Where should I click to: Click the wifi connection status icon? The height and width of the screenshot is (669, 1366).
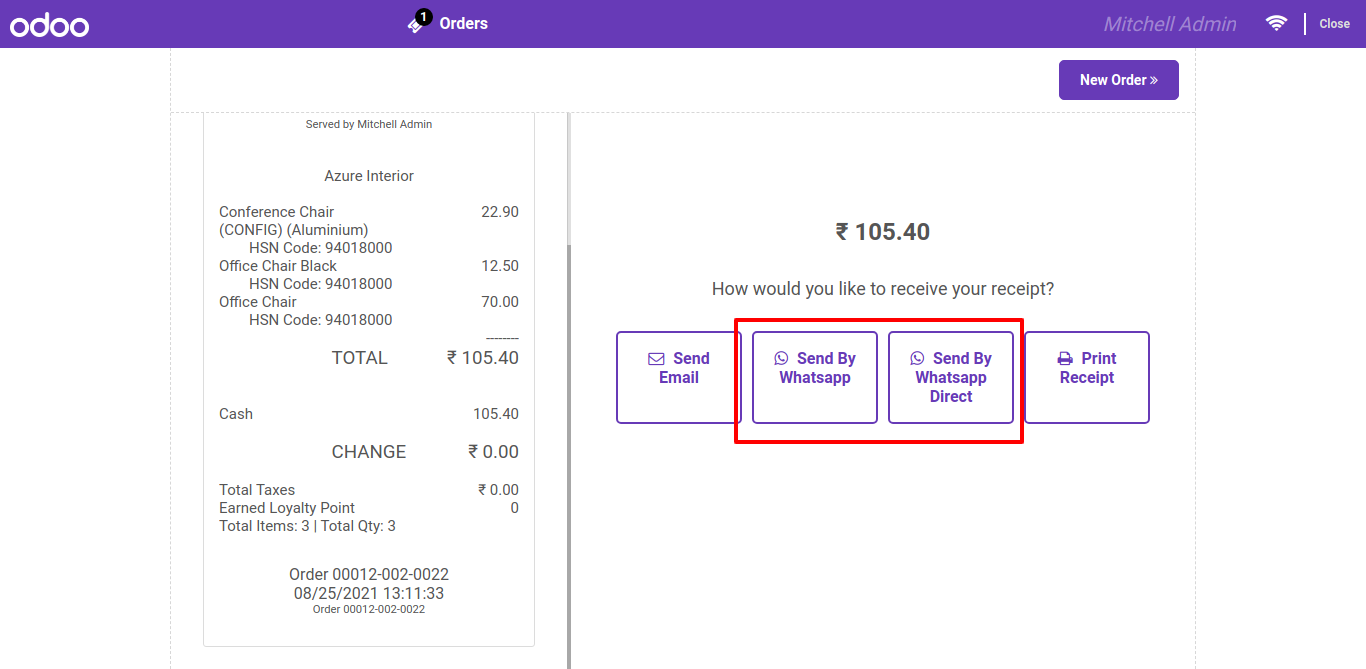tap(1276, 23)
